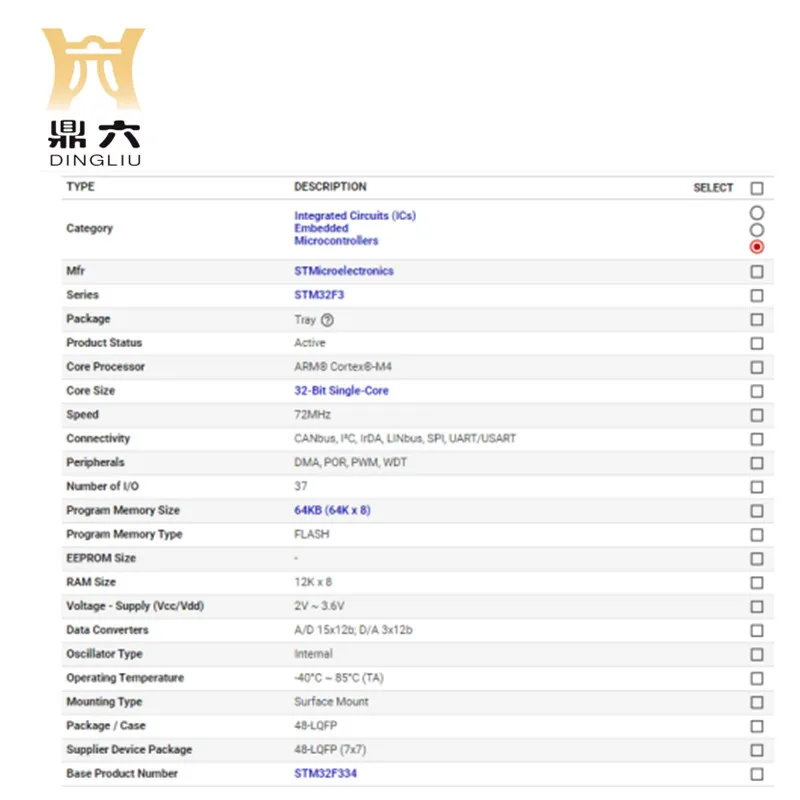Check the Core Processor row checkbox
The image size is (800, 800).
point(757,367)
